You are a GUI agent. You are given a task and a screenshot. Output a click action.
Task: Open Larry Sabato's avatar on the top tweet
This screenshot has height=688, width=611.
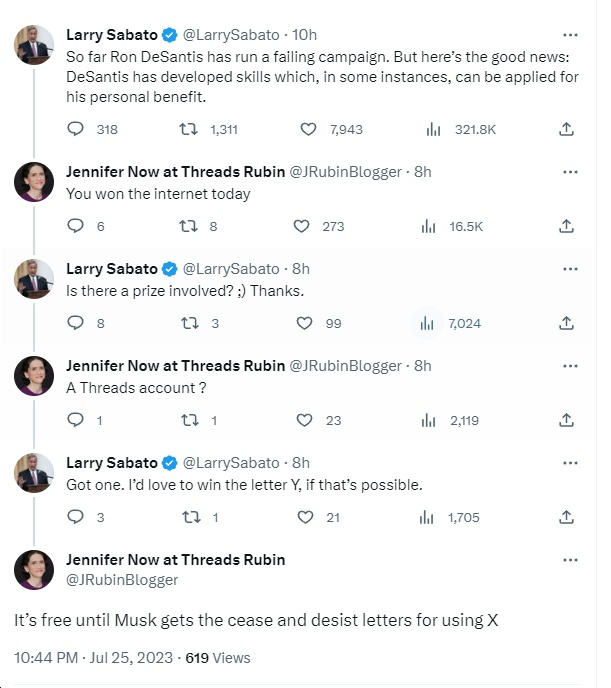[x=34, y=45]
